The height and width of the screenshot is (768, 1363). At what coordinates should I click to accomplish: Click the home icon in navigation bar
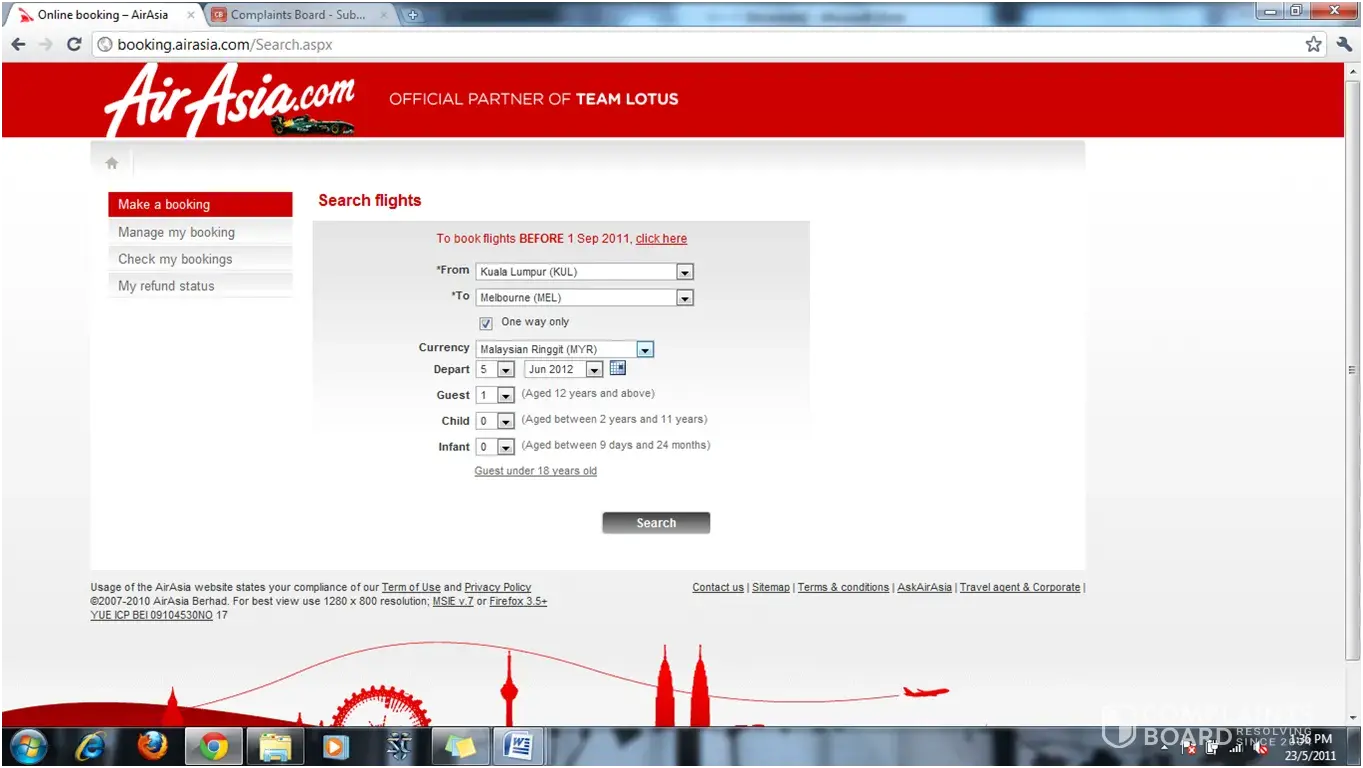[112, 163]
